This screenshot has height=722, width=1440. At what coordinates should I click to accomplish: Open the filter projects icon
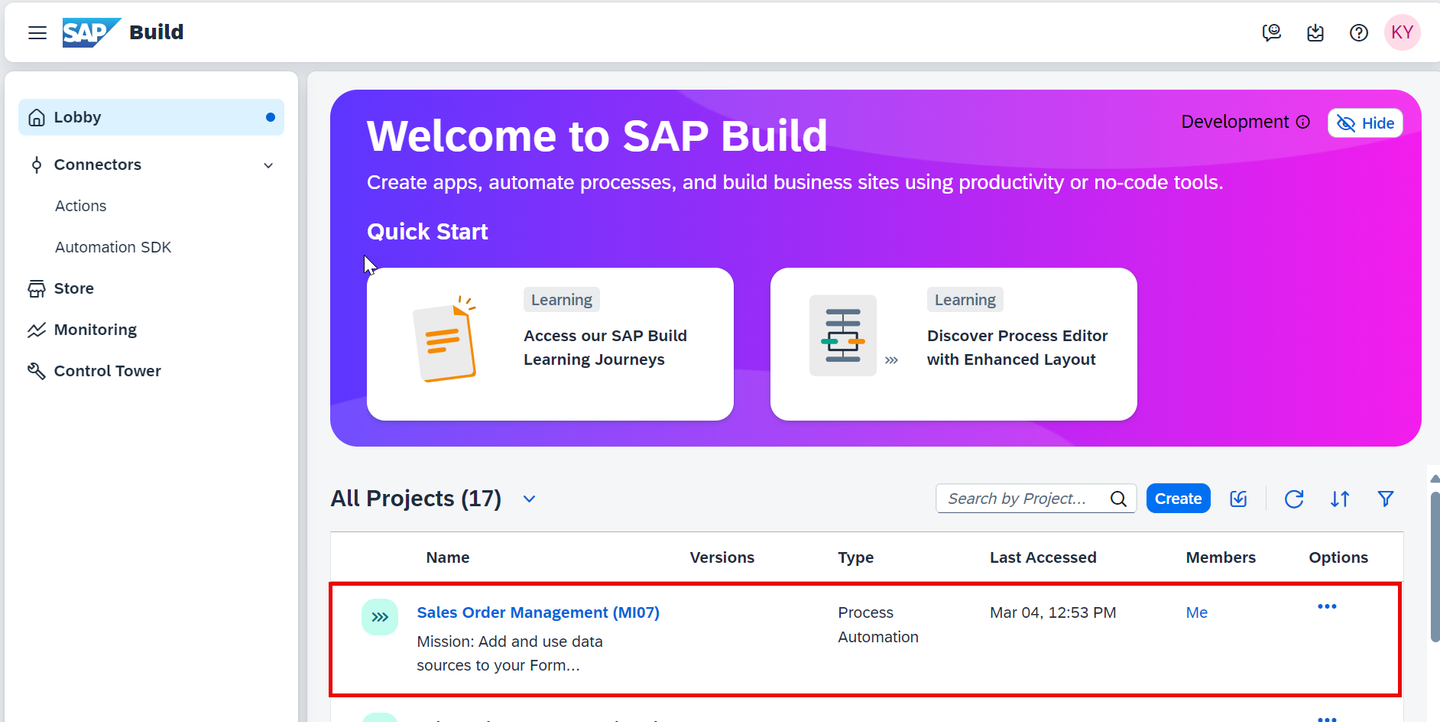1386,499
